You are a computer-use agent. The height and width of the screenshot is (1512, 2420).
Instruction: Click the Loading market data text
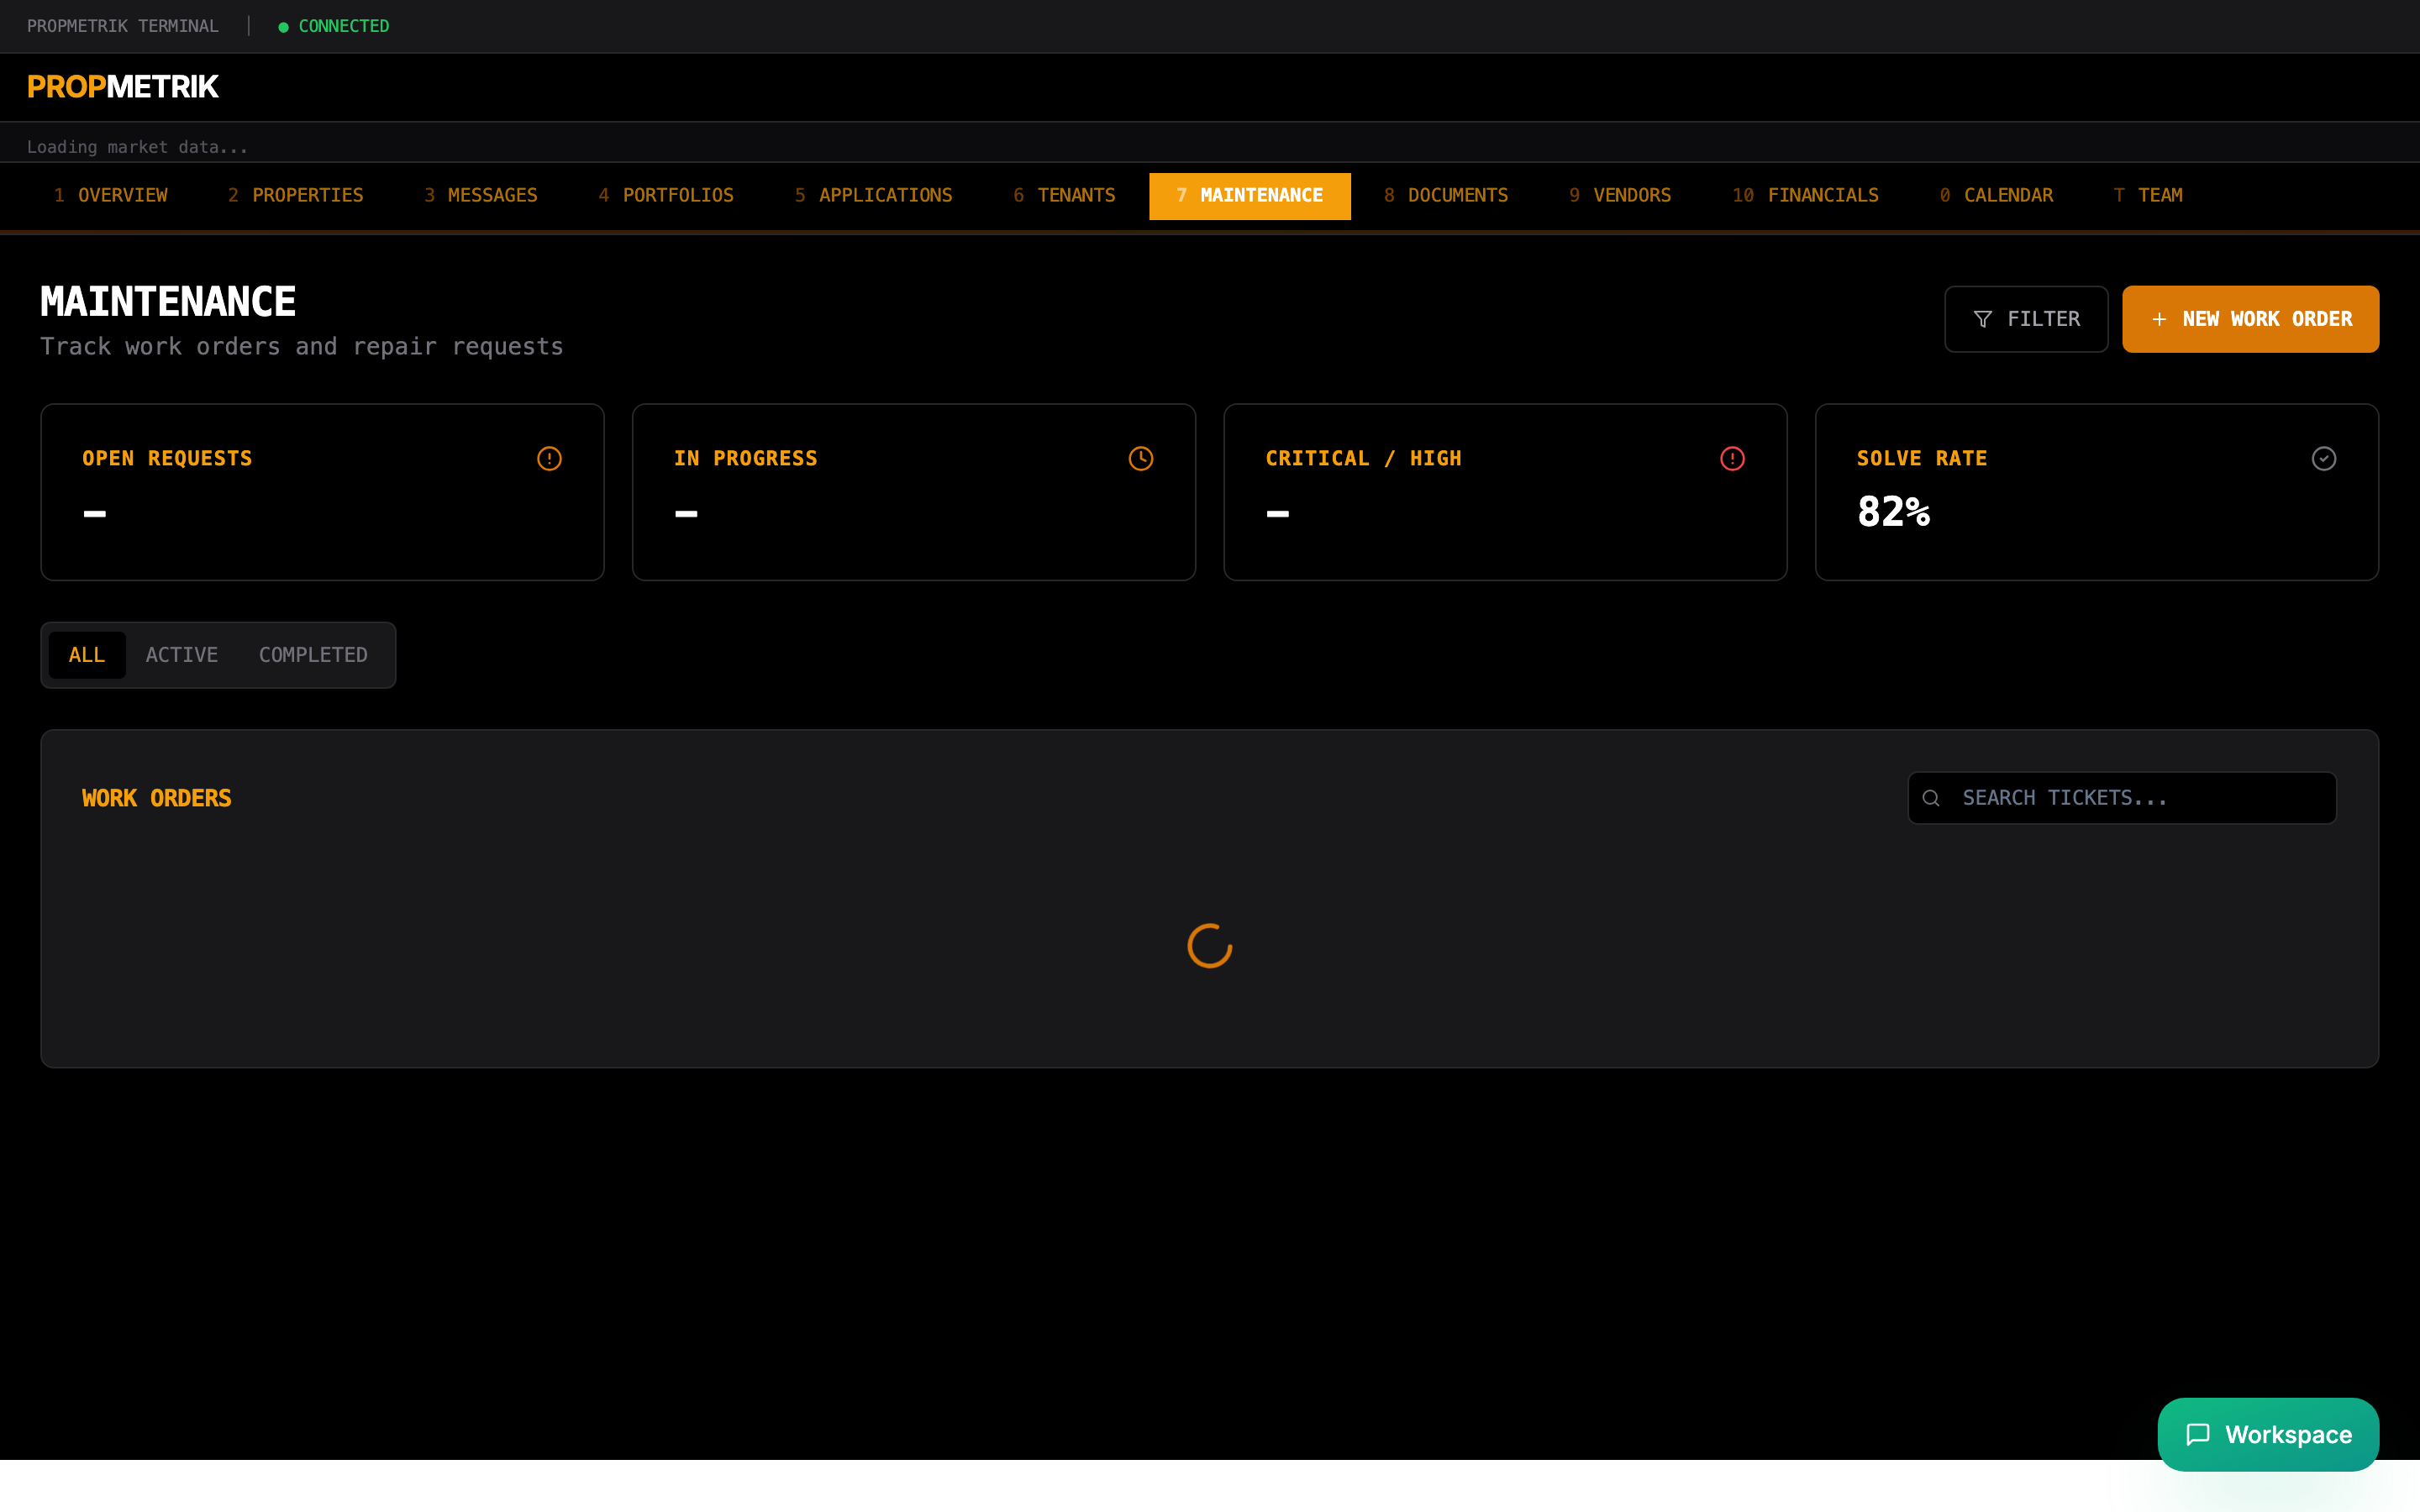[x=137, y=147]
